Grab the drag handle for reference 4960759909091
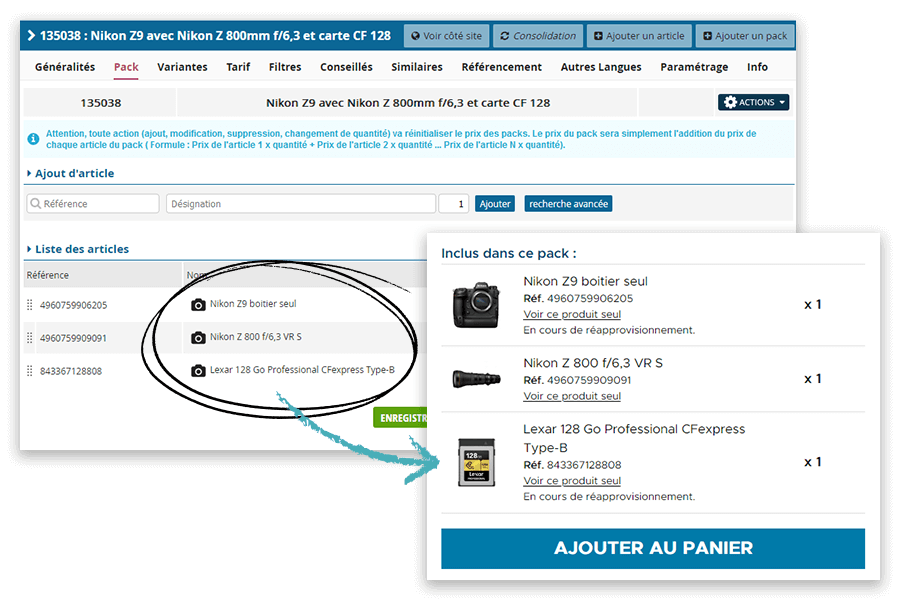 (x=30, y=338)
